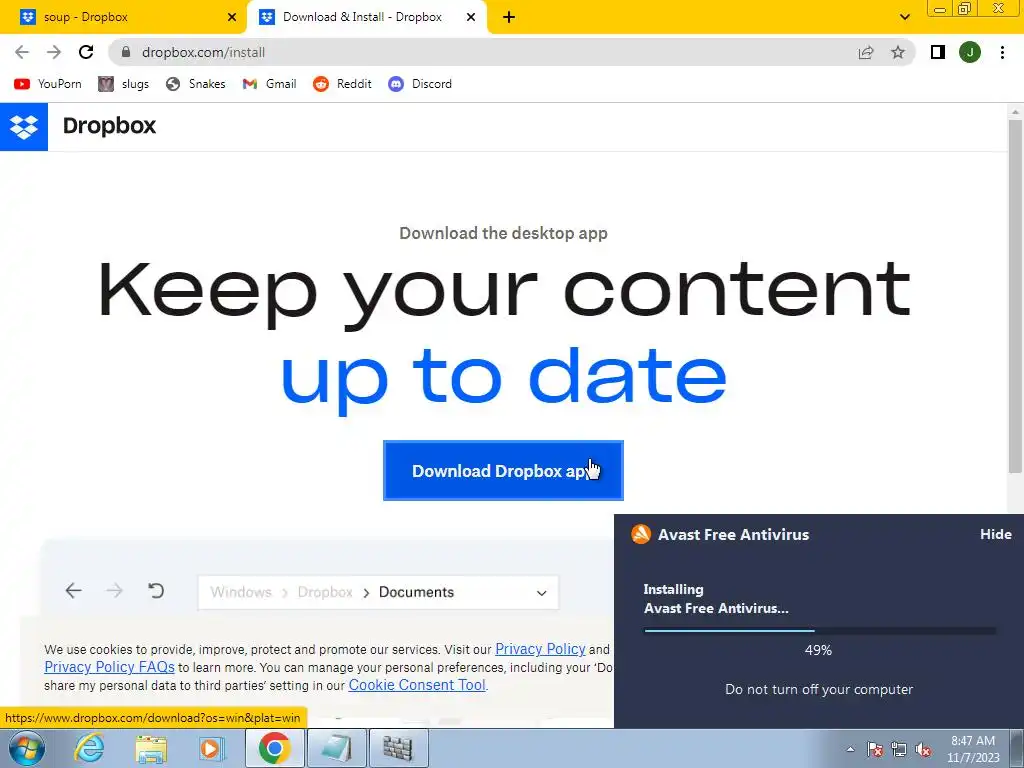1024x768 pixels.
Task: Share this page via address bar icon
Action: click(866, 52)
